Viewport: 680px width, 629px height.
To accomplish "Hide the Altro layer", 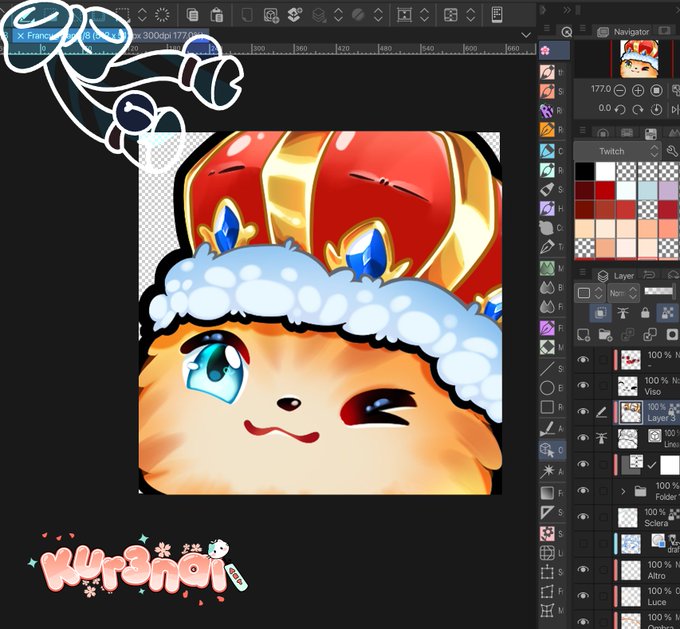I will coord(583,569).
